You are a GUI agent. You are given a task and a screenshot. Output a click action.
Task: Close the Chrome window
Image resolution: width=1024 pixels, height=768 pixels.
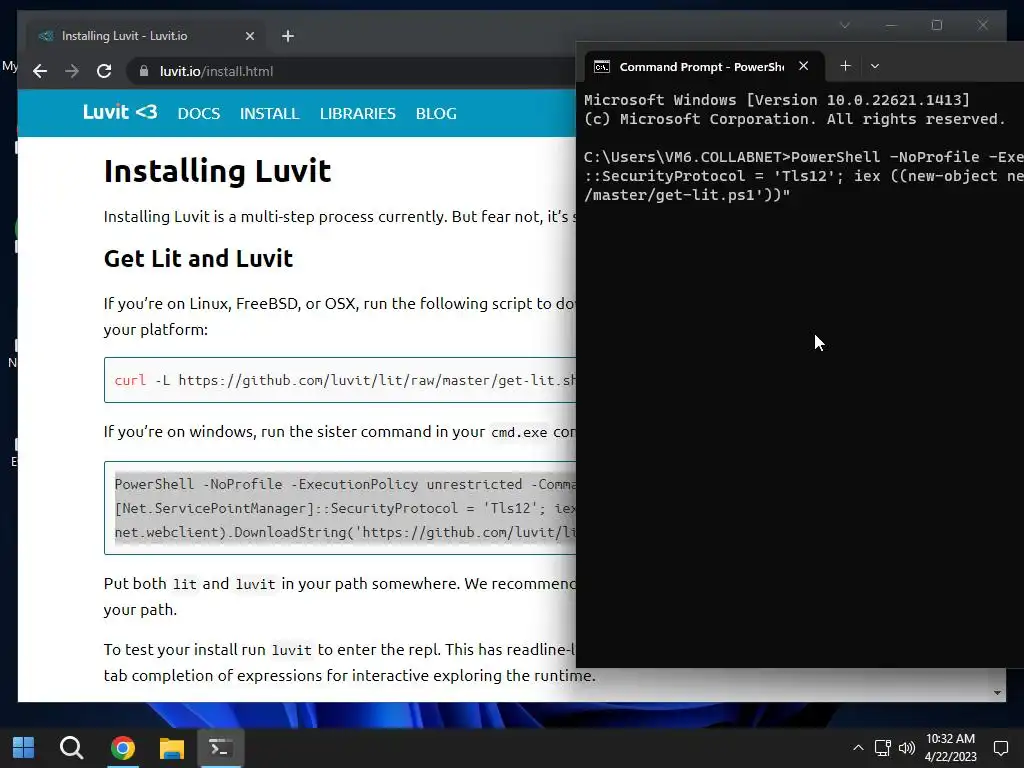coord(982,25)
